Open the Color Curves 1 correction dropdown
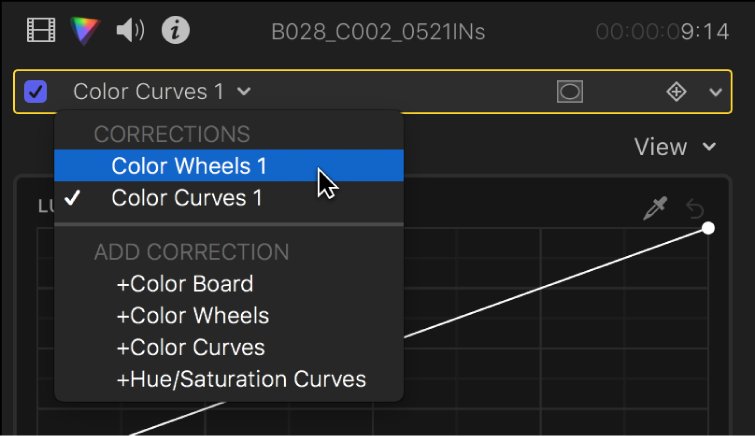The width and height of the screenshot is (755, 436). pos(162,92)
